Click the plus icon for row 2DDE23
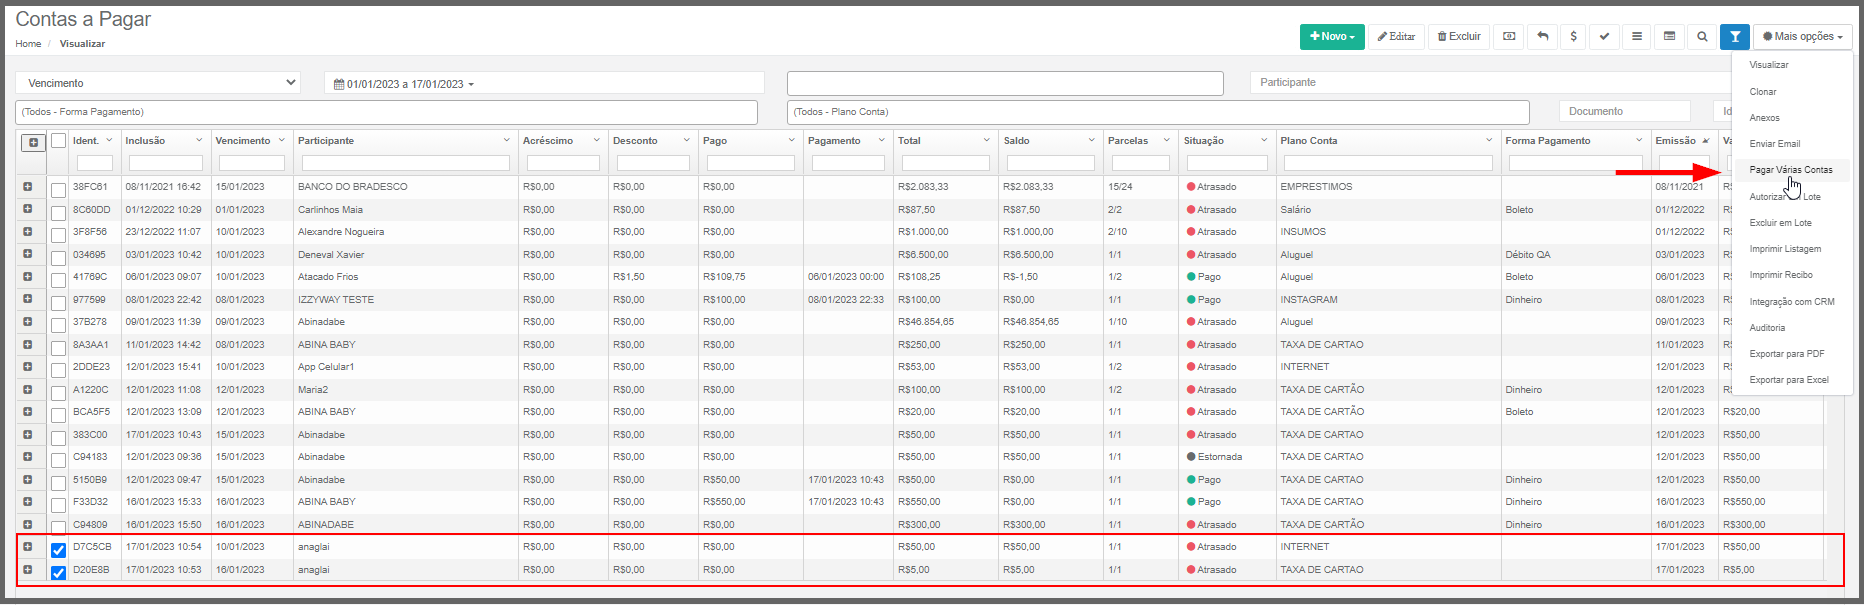The width and height of the screenshot is (1864, 605). coord(28,367)
